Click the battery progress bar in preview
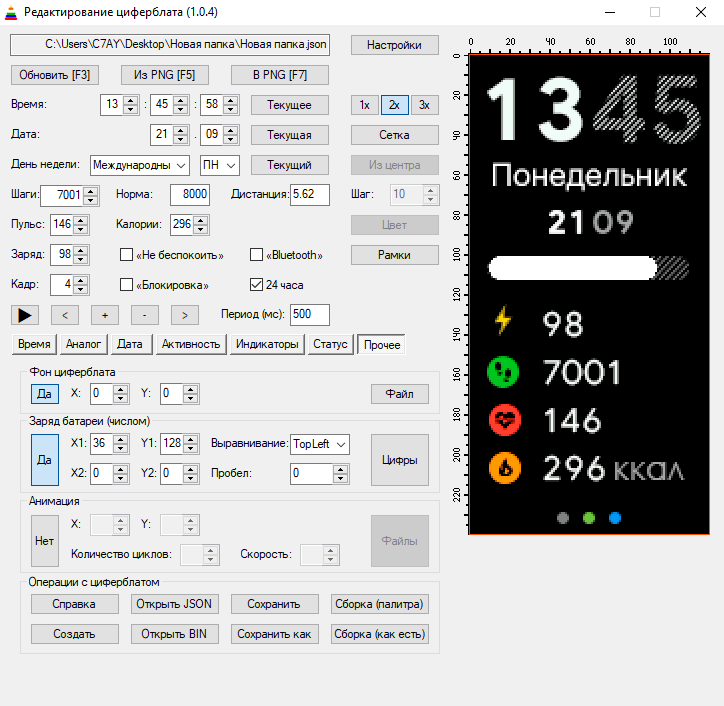This screenshot has height=706, width=724. point(589,268)
